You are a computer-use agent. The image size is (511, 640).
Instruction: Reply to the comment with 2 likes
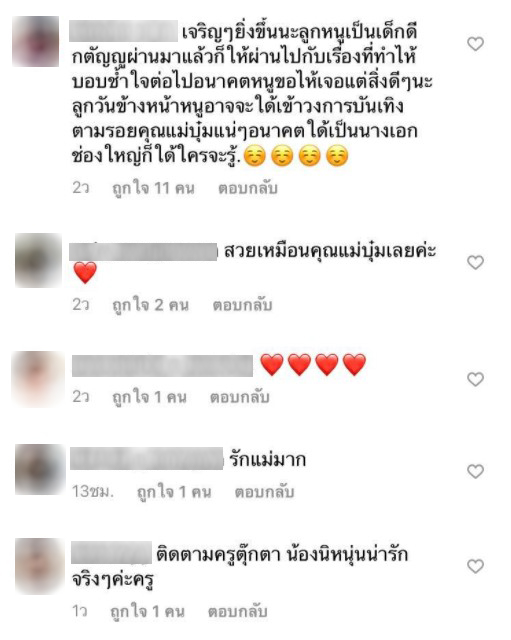tap(242, 305)
